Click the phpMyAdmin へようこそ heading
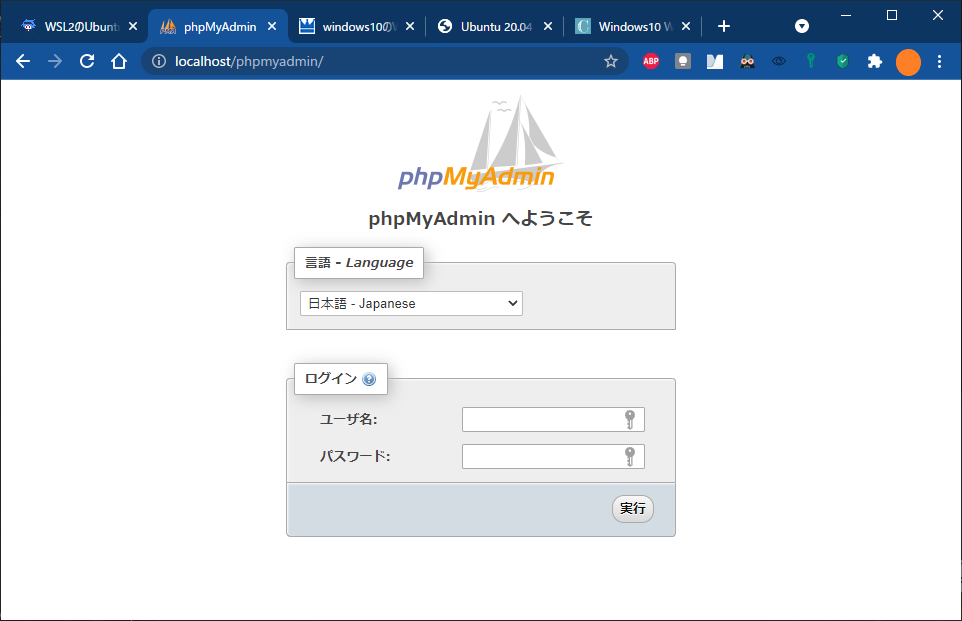 tap(480, 218)
